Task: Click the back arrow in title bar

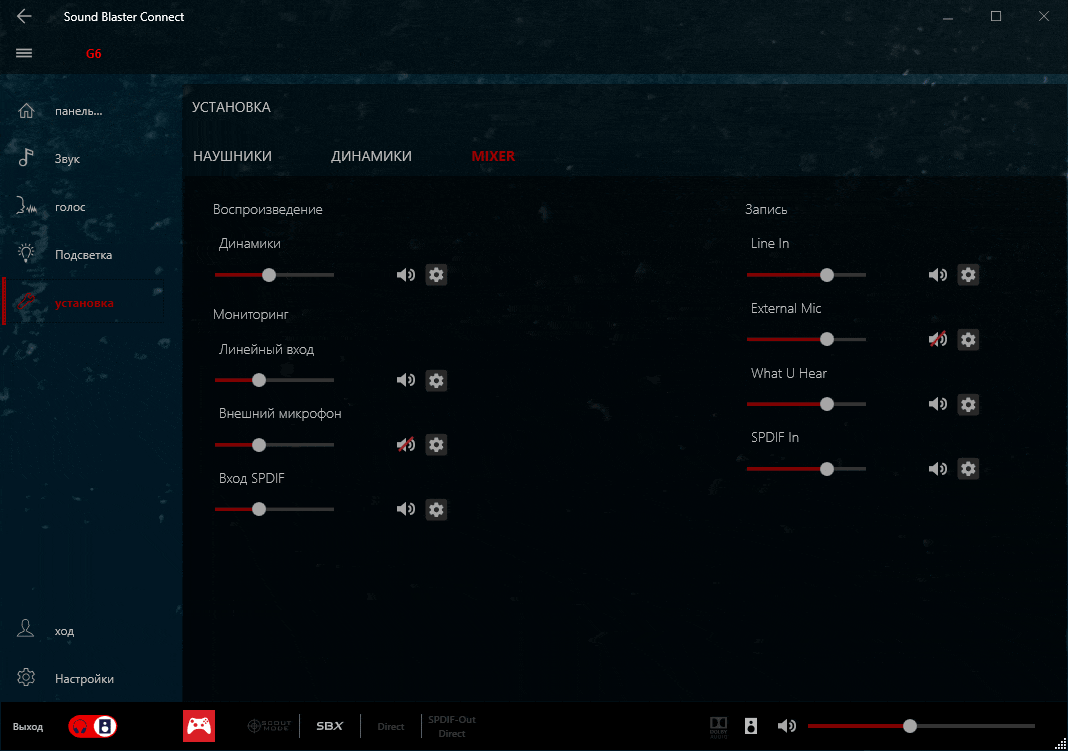Action: (25, 17)
